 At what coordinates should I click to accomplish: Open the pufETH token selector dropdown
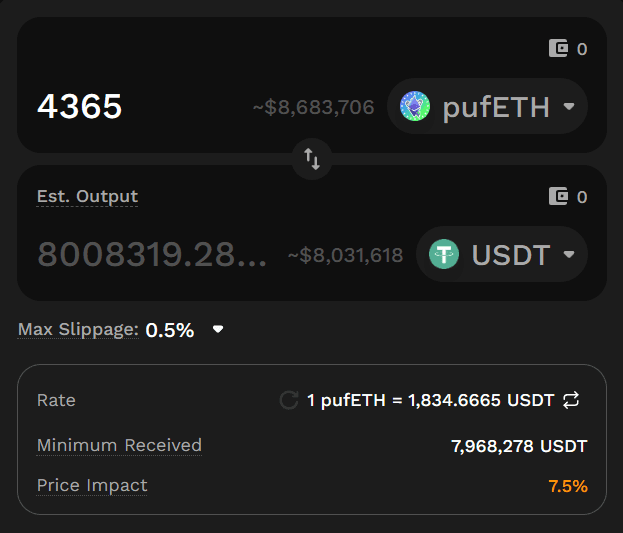(x=569, y=107)
